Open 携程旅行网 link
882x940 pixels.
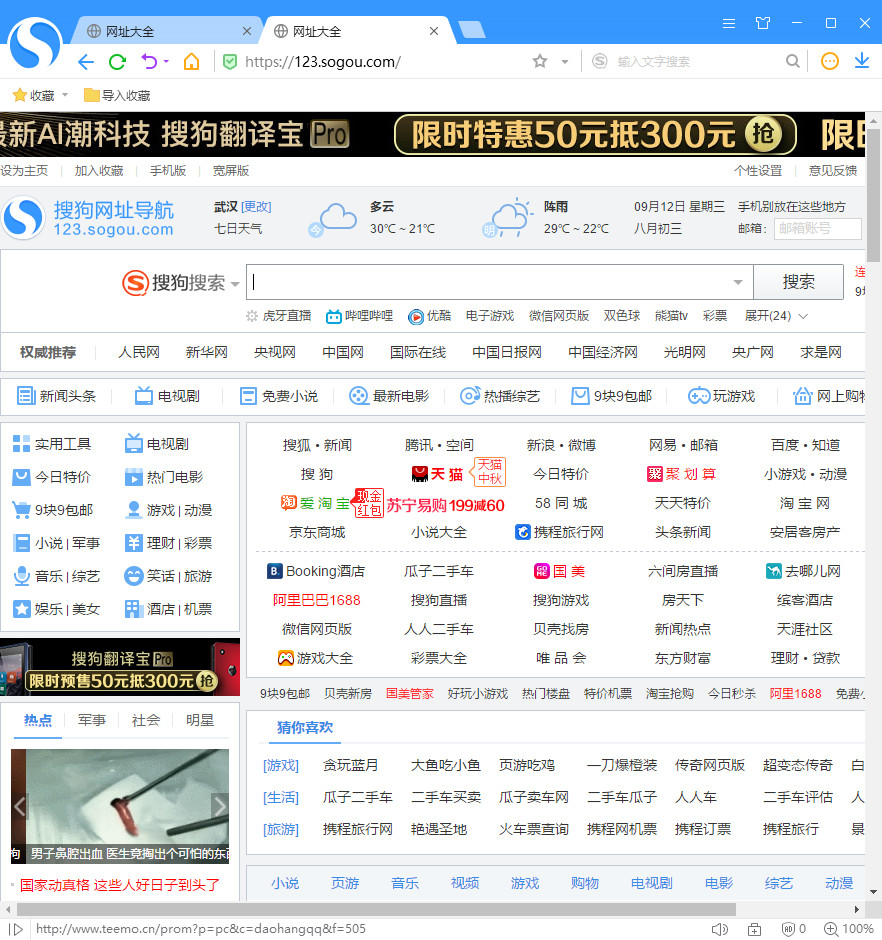559,532
